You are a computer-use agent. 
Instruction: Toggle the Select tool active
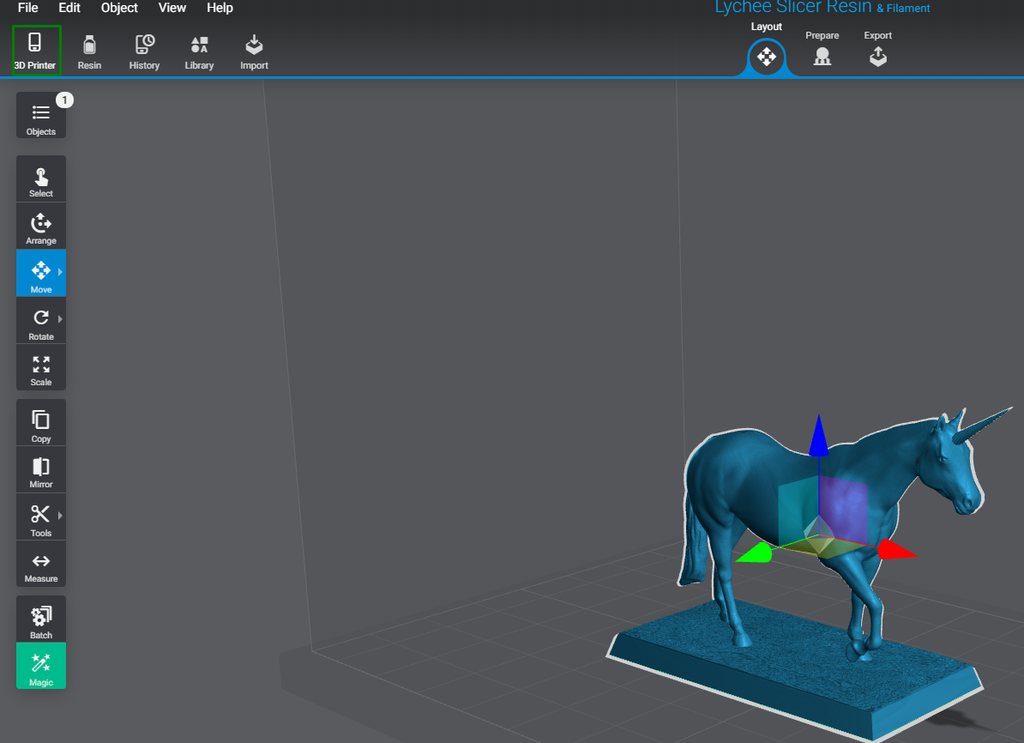(x=40, y=178)
